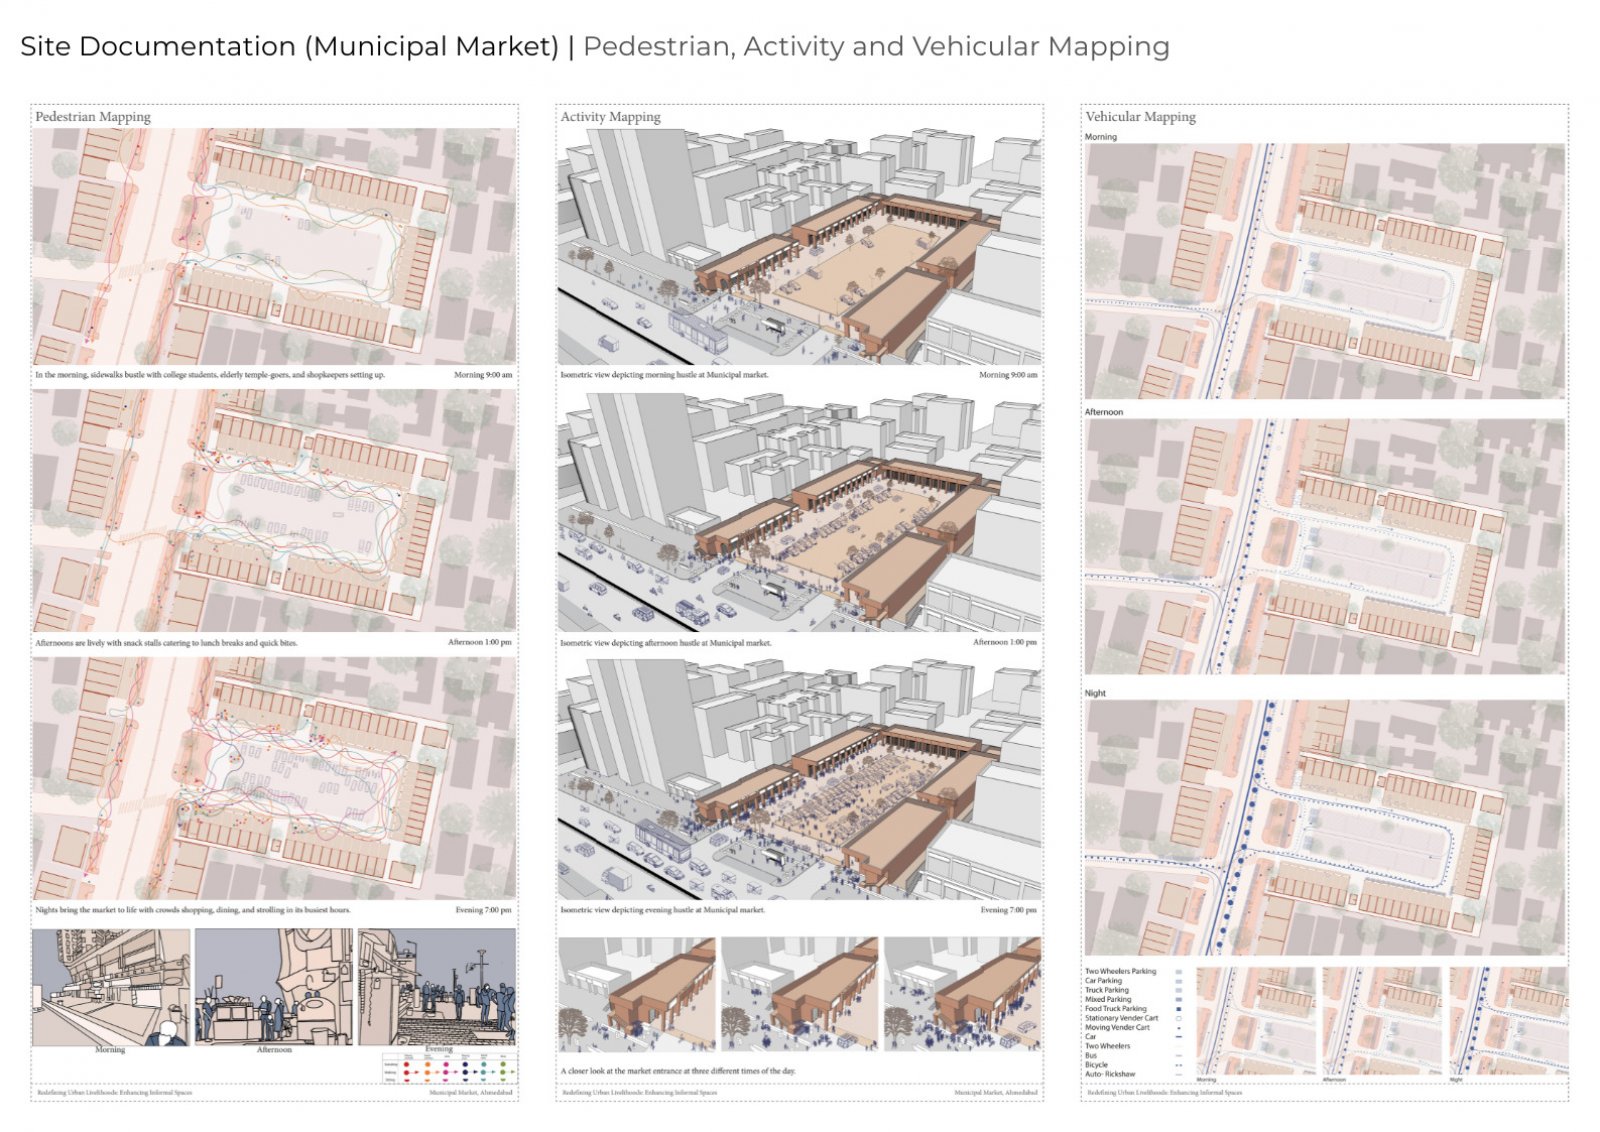Click the 'Site Documentation (Municipal Market)' title
Viewport: 1600px width, 1132px height.
289,47
